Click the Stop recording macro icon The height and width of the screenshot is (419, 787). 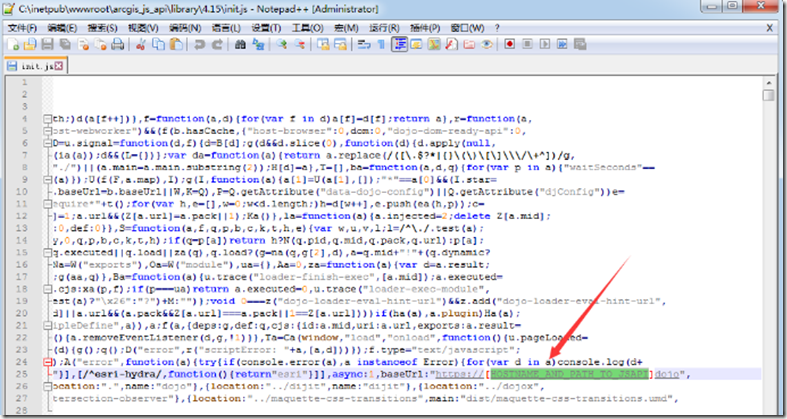(x=527, y=44)
